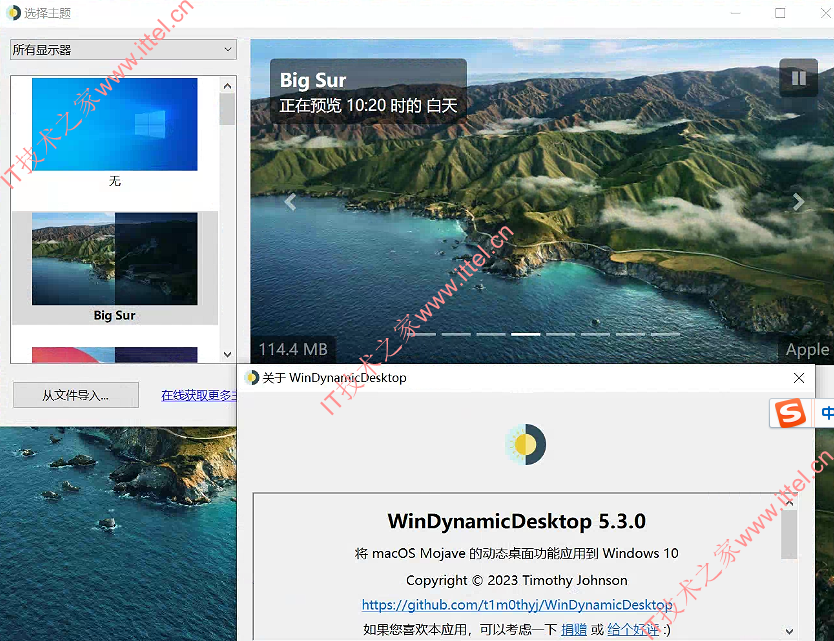This screenshot has width=834, height=641.
Task: Click the Sogou input method S icon
Action: pos(790,413)
